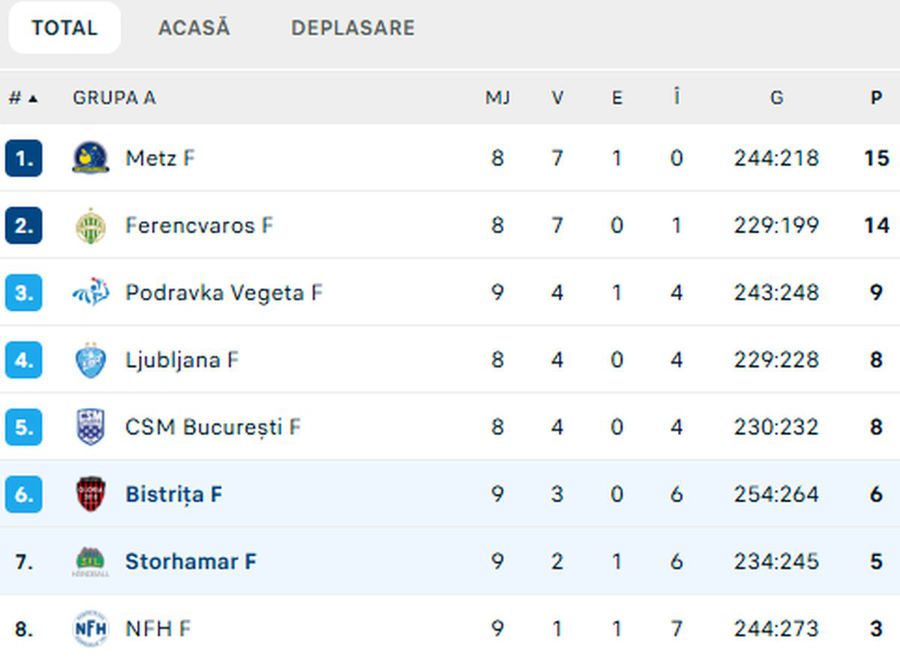Click the Podravka Vegeta team logo

(x=91, y=293)
